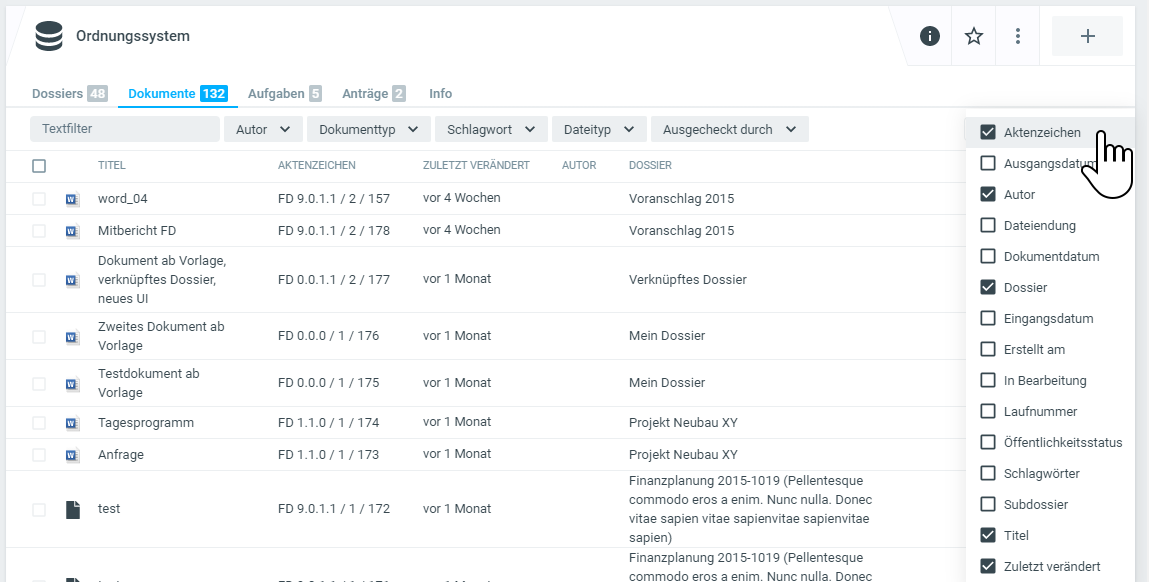Click Word icon beside Tagesprogramm document
Viewport: 1149px width, 582px height.
(72, 423)
